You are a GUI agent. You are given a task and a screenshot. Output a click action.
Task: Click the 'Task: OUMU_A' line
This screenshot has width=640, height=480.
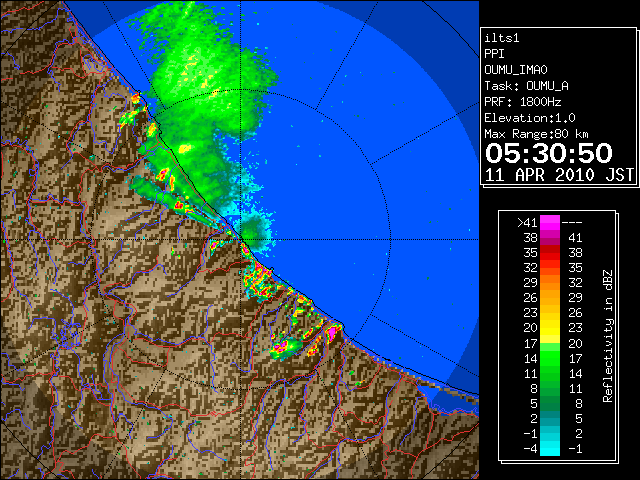pyautogui.click(x=527, y=86)
